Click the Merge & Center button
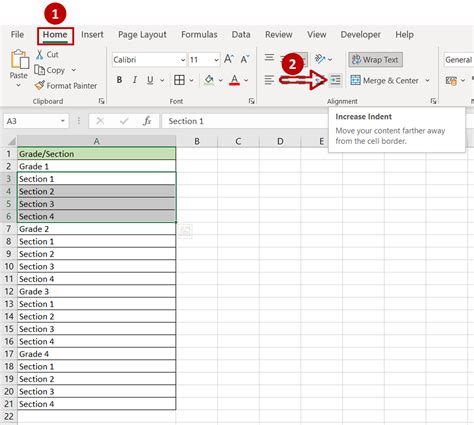Screen dimensions: 474x425 [384, 80]
